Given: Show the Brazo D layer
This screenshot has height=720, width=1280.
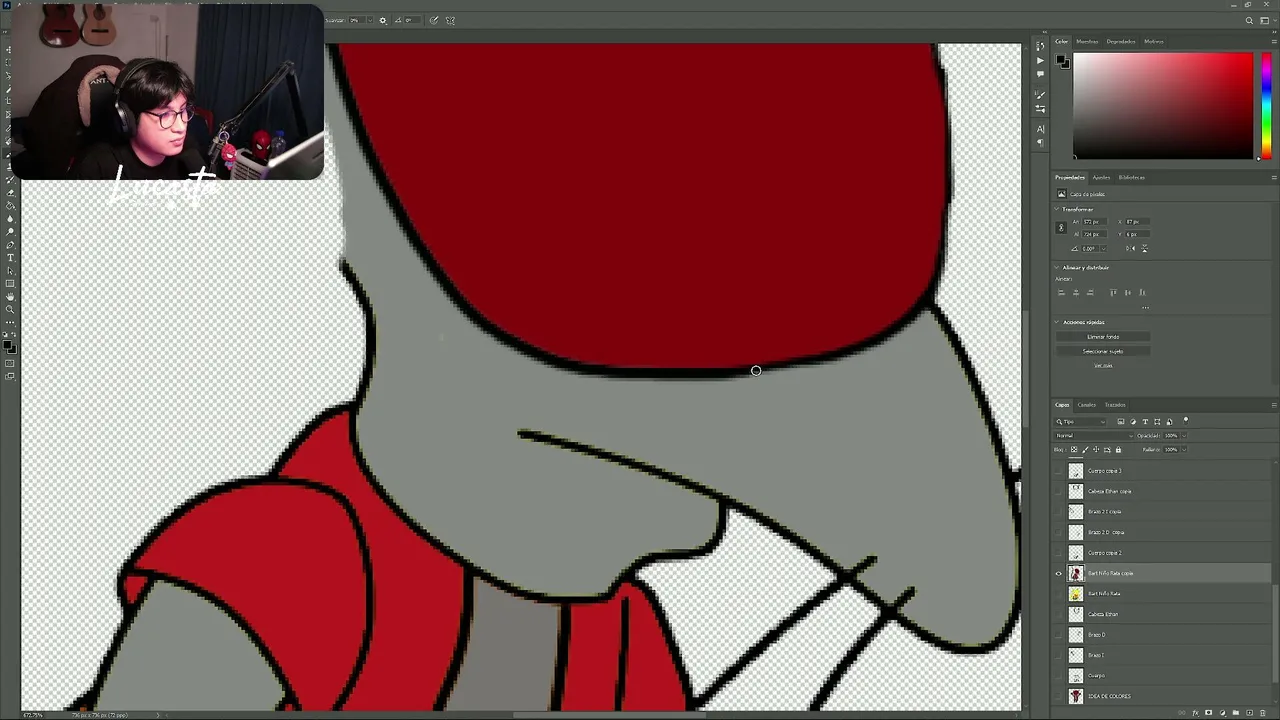Looking at the screenshot, I should tap(1059, 635).
